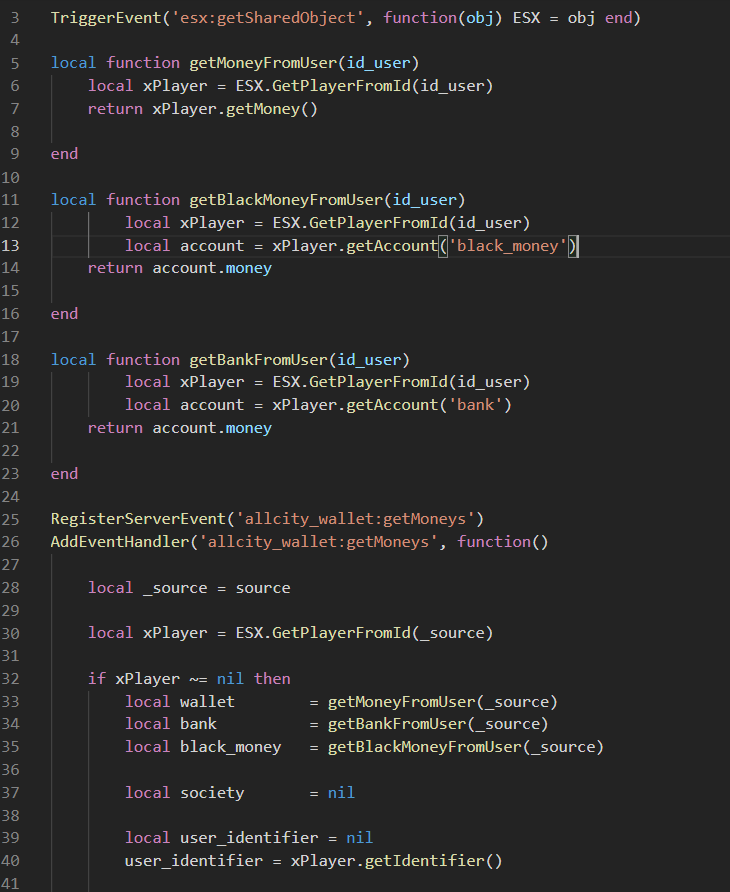
Task: Click ESX.GetPlayerFromId(id_user) on line 19
Action: pyautogui.click(x=401, y=382)
